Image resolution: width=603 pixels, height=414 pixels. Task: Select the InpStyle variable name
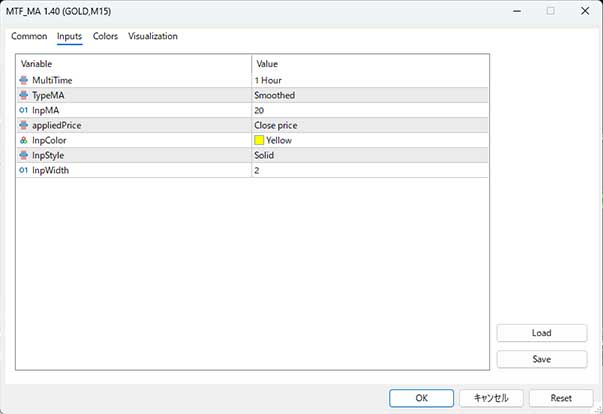coord(48,155)
